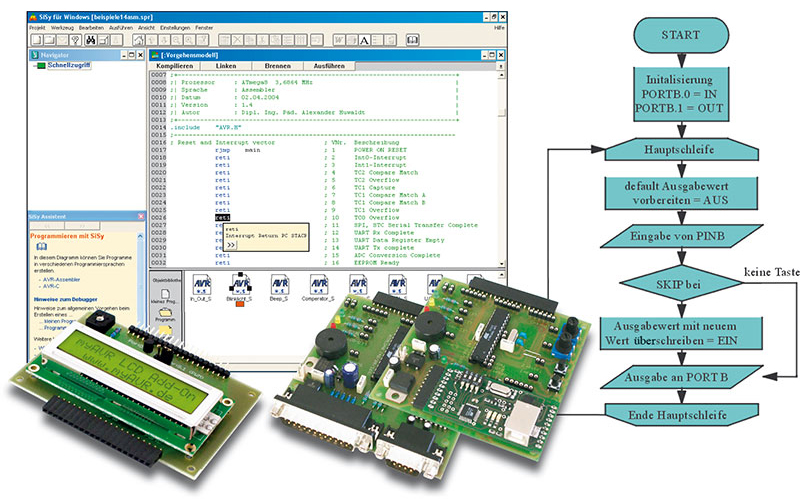This screenshot has height=501, width=800.
Task: Open the Bearbeiten menu
Action: [91, 28]
